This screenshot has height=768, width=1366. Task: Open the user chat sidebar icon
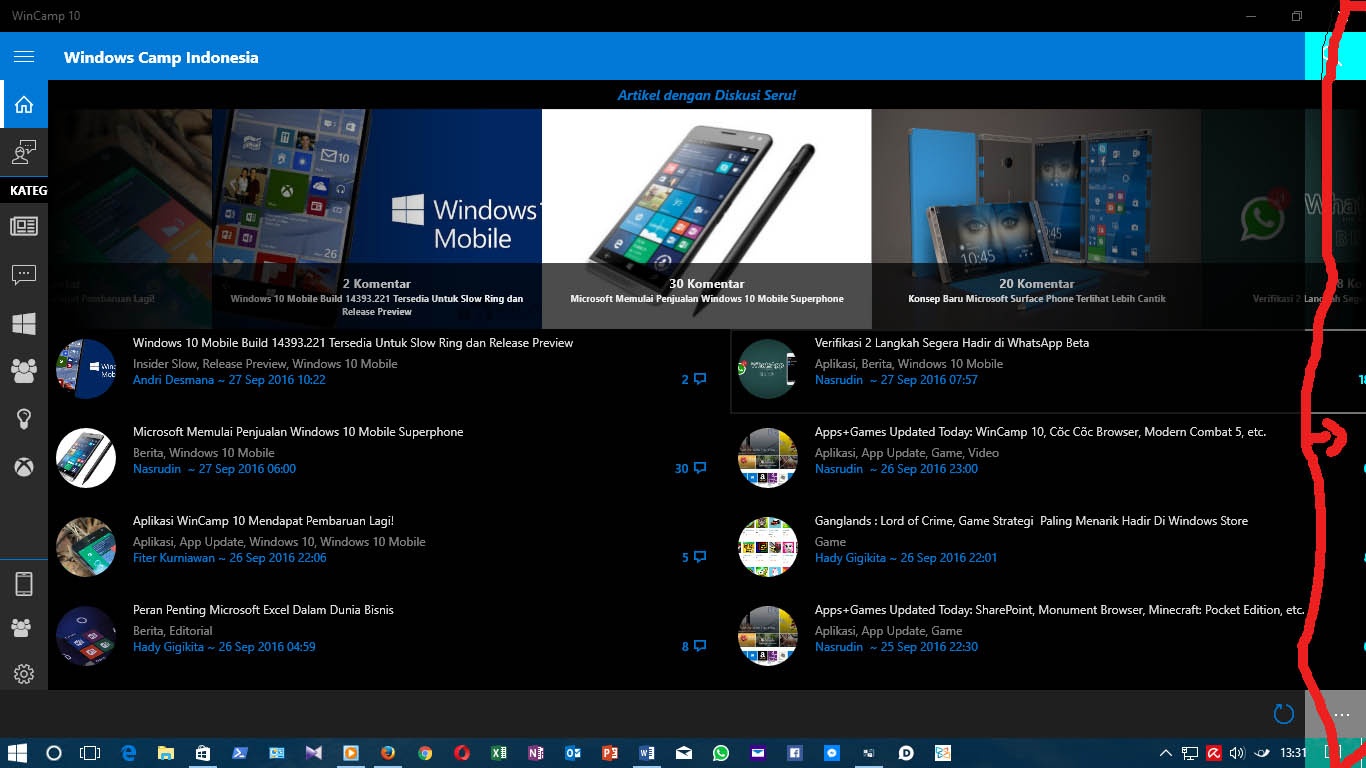pyautogui.click(x=24, y=152)
